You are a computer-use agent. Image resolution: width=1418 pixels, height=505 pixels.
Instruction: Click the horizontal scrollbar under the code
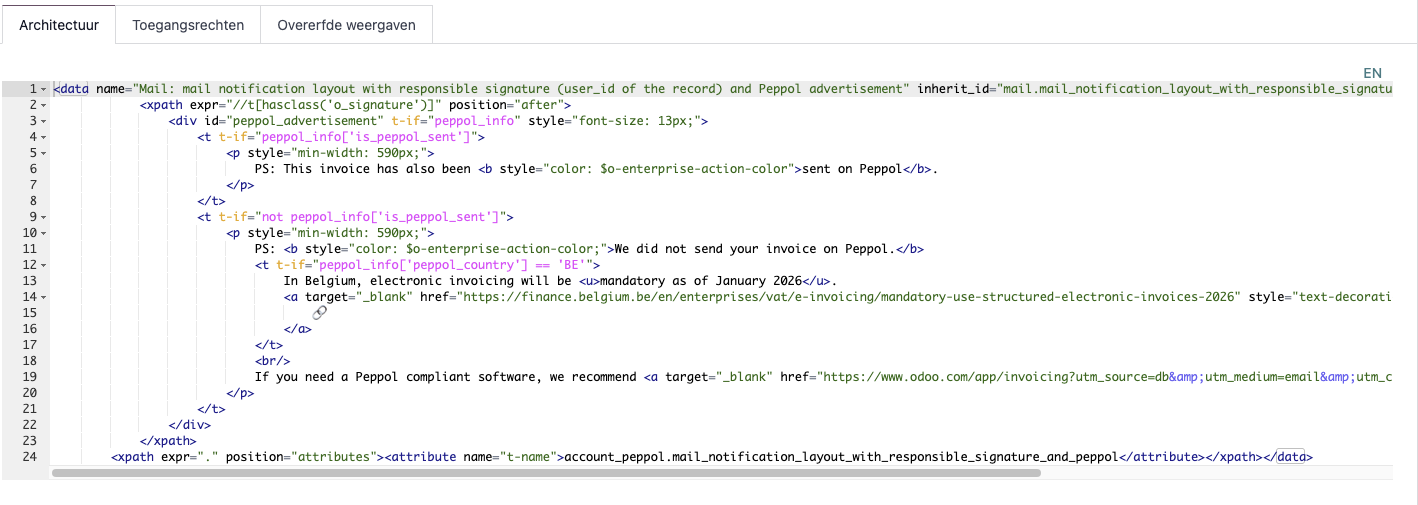pos(545,472)
